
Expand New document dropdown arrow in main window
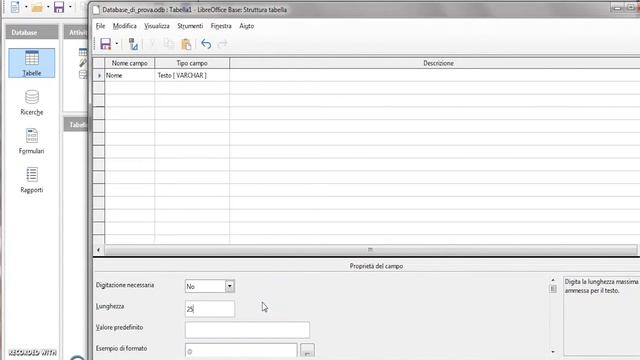point(26,7)
